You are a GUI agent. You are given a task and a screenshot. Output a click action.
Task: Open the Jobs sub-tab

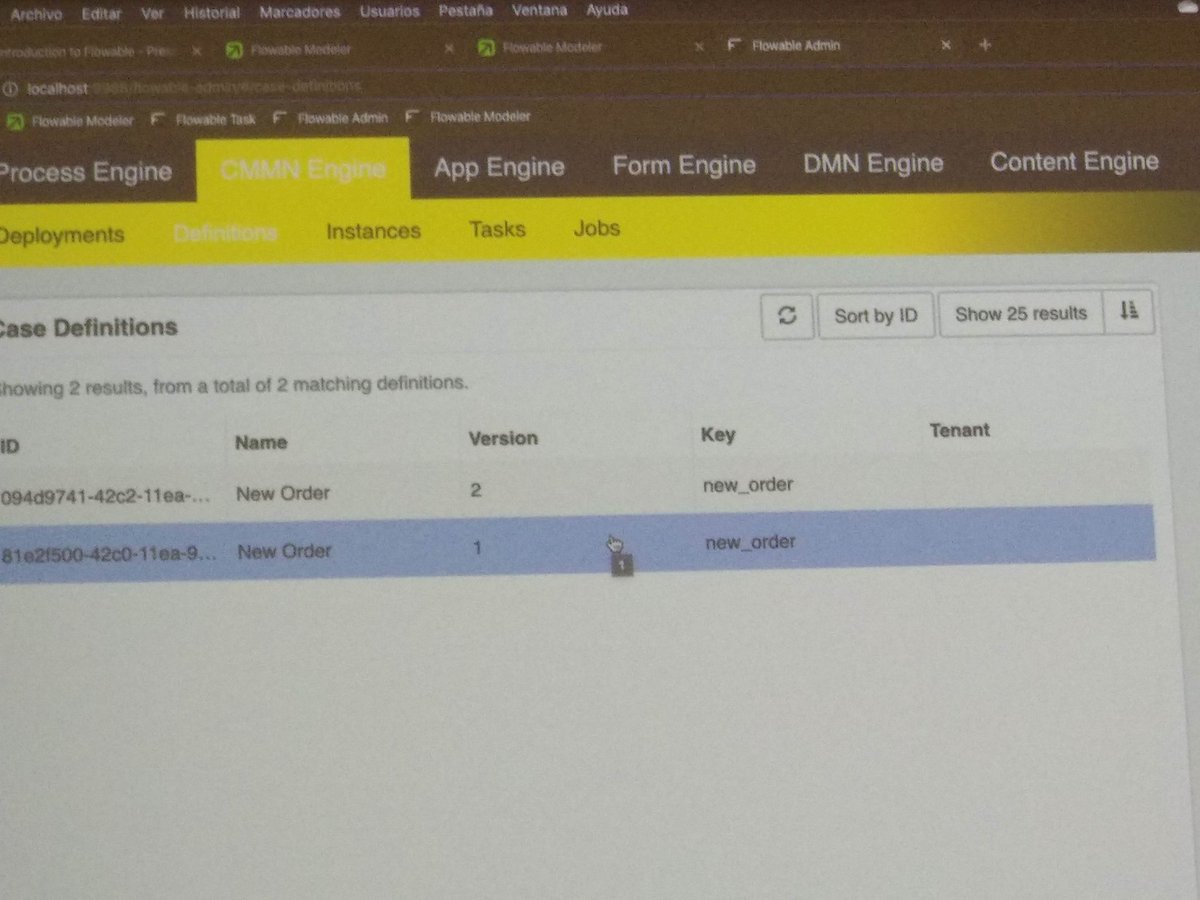point(597,228)
